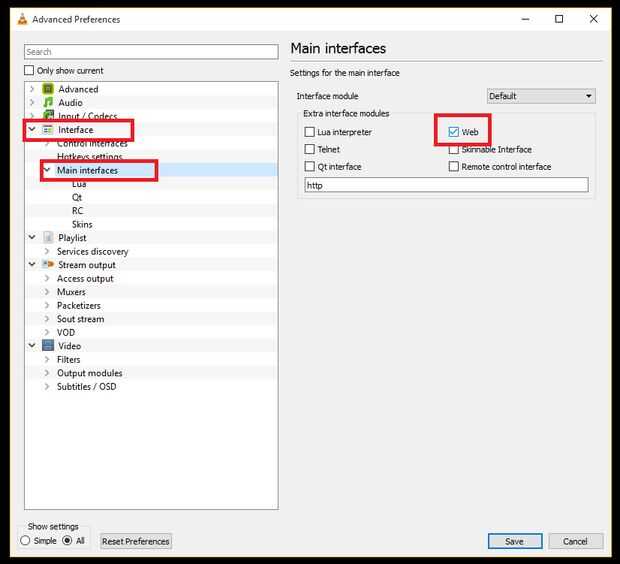Tick the Lua interpreter checkbox
620x564 pixels.
tap(310, 132)
